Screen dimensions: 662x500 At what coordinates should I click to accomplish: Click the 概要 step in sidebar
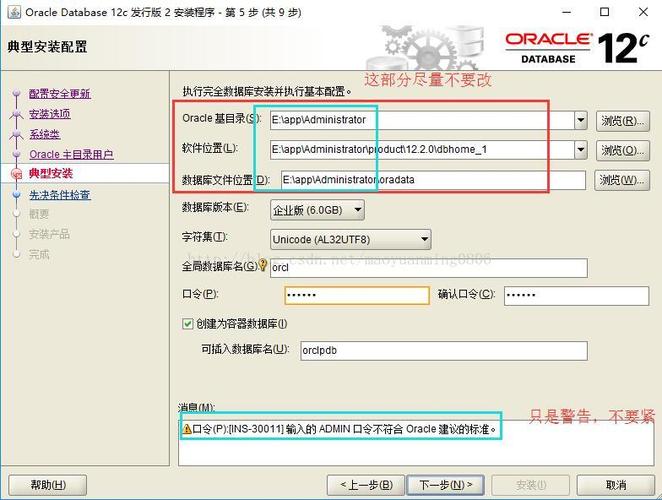pyautogui.click(x=39, y=214)
